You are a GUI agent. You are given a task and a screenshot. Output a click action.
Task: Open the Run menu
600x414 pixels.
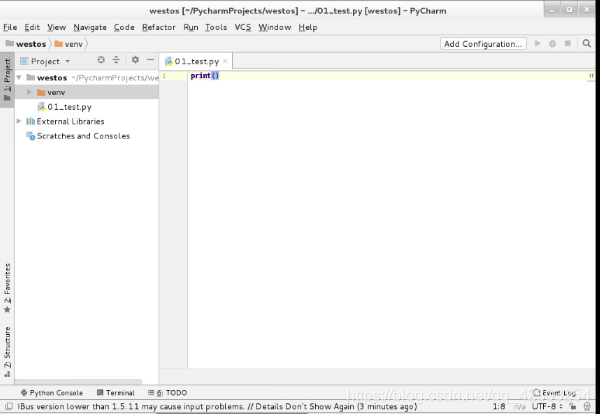tap(191, 27)
